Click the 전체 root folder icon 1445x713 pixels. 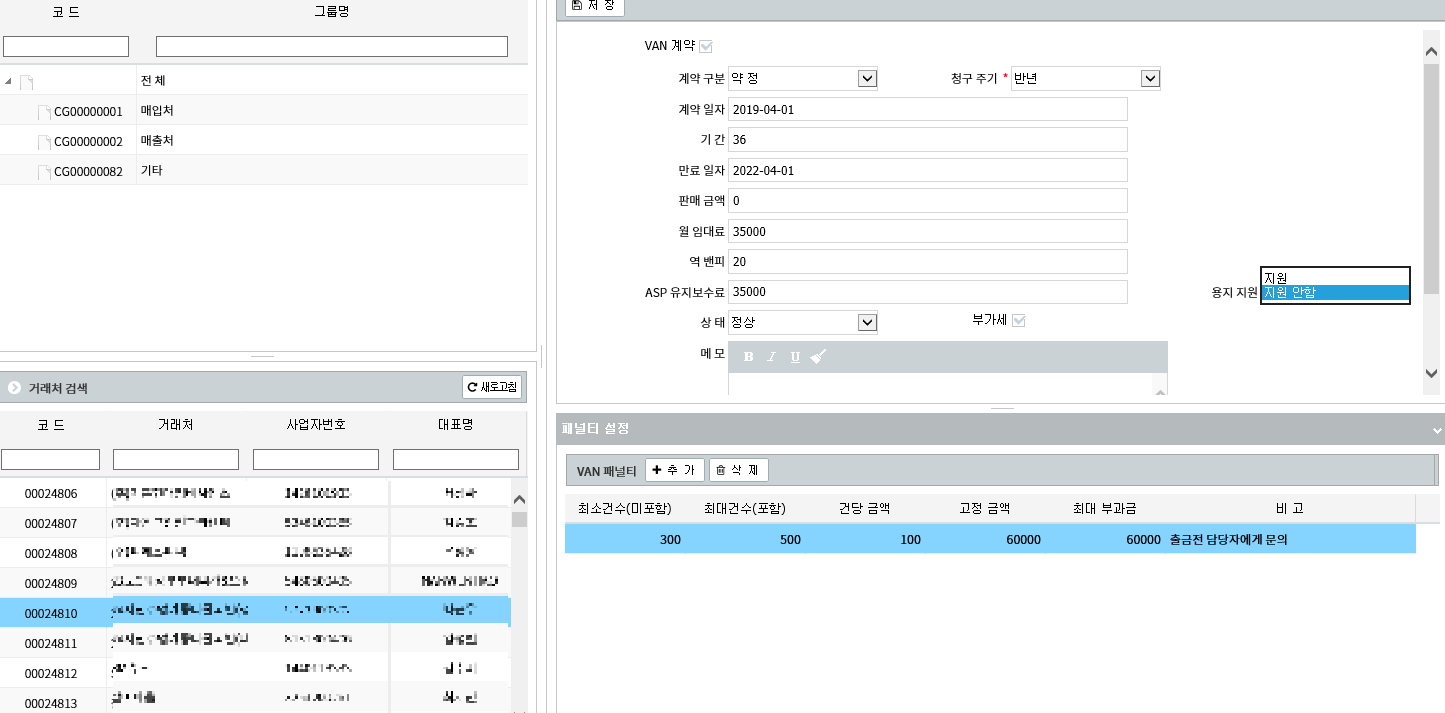pos(27,81)
